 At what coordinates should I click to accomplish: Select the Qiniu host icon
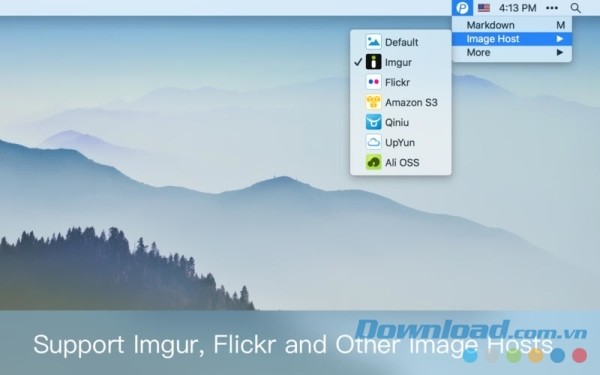pyautogui.click(x=373, y=122)
